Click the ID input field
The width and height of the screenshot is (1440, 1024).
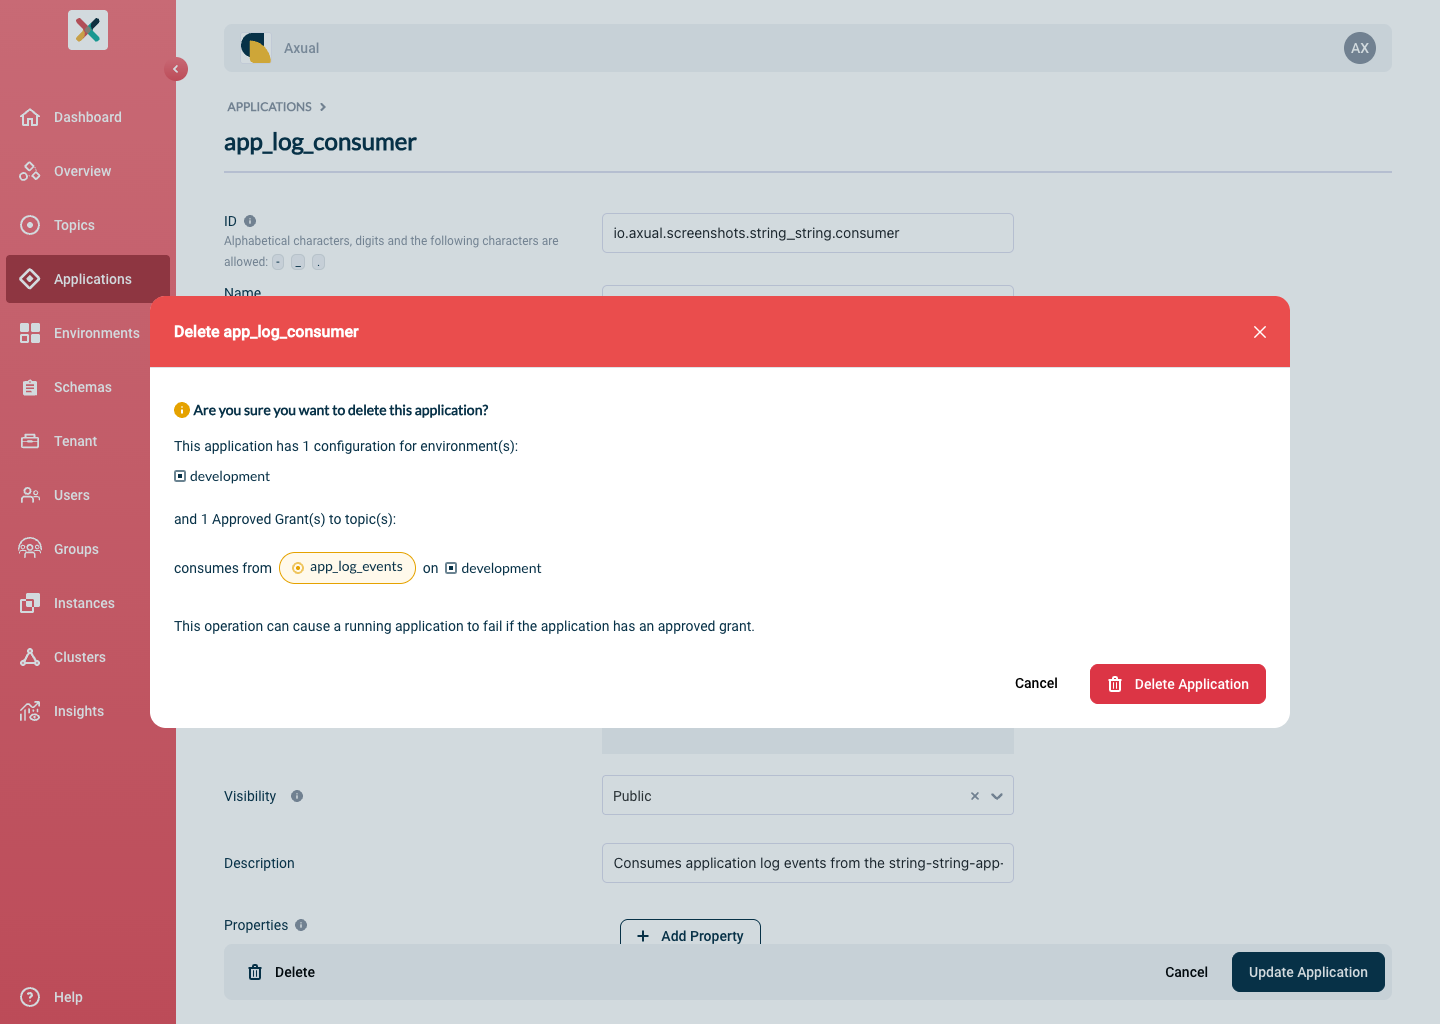coord(808,233)
